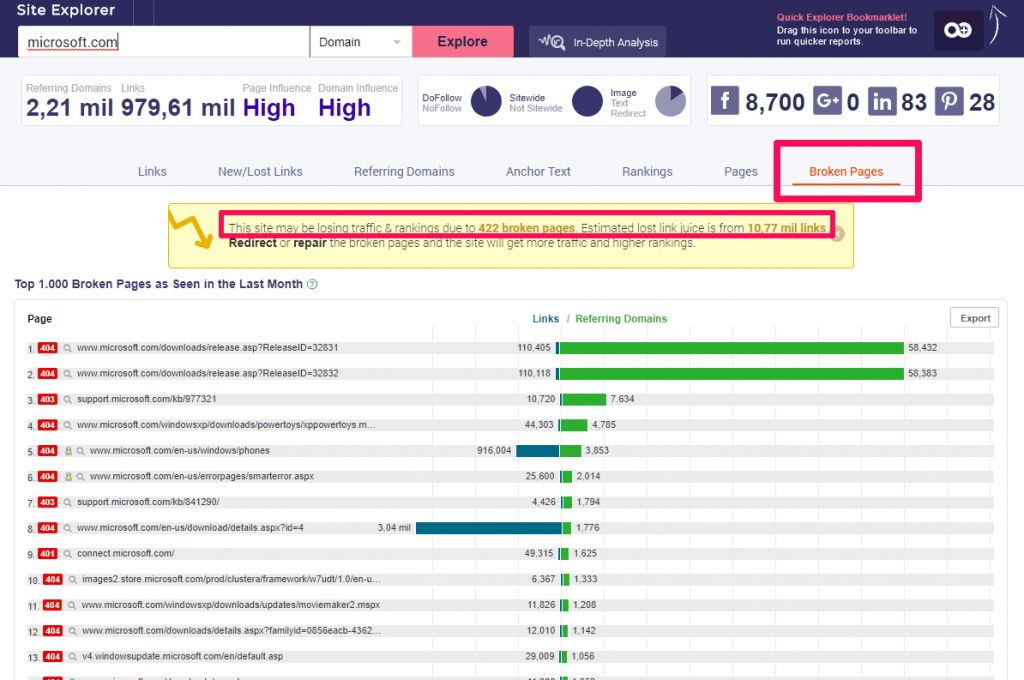This screenshot has width=1024, height=680.
Task: Open help icon beside Top 1.000 Broken Pages
Action: coord(312,284)
